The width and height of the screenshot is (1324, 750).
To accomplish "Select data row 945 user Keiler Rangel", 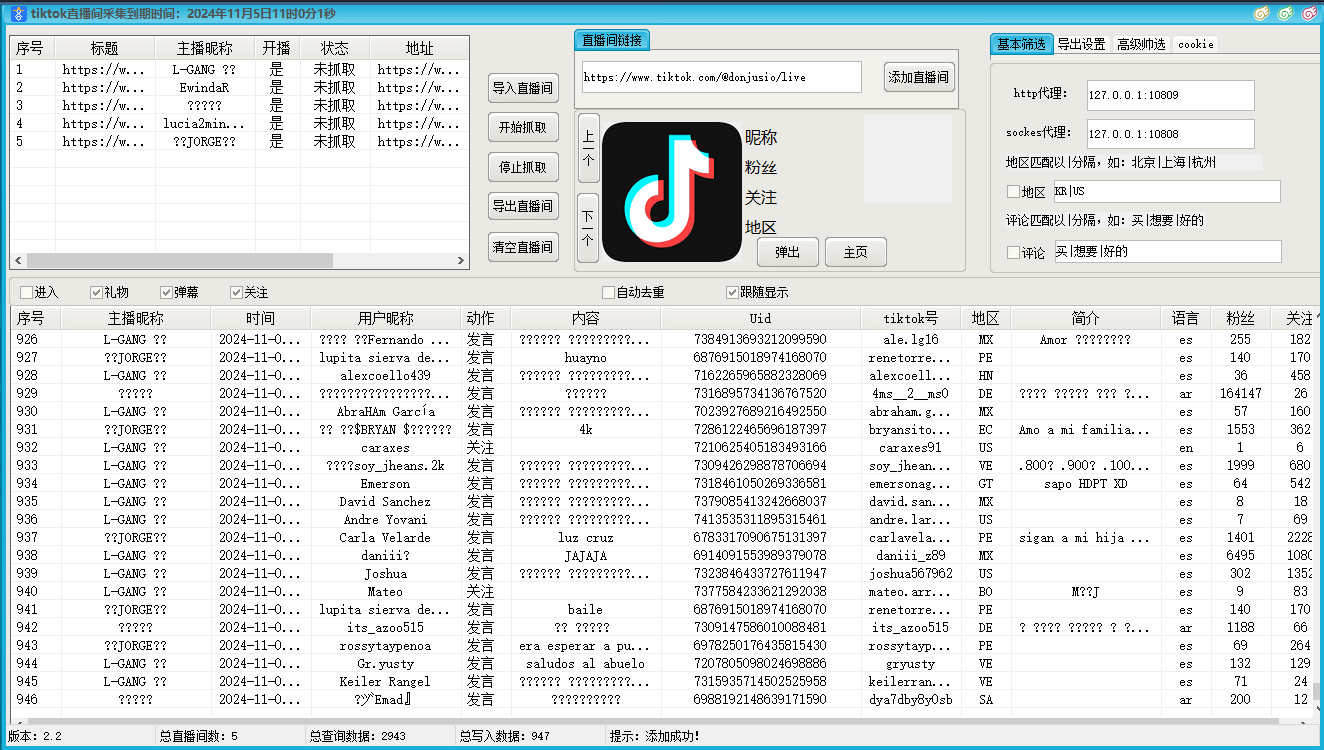I will pos(660,681).
